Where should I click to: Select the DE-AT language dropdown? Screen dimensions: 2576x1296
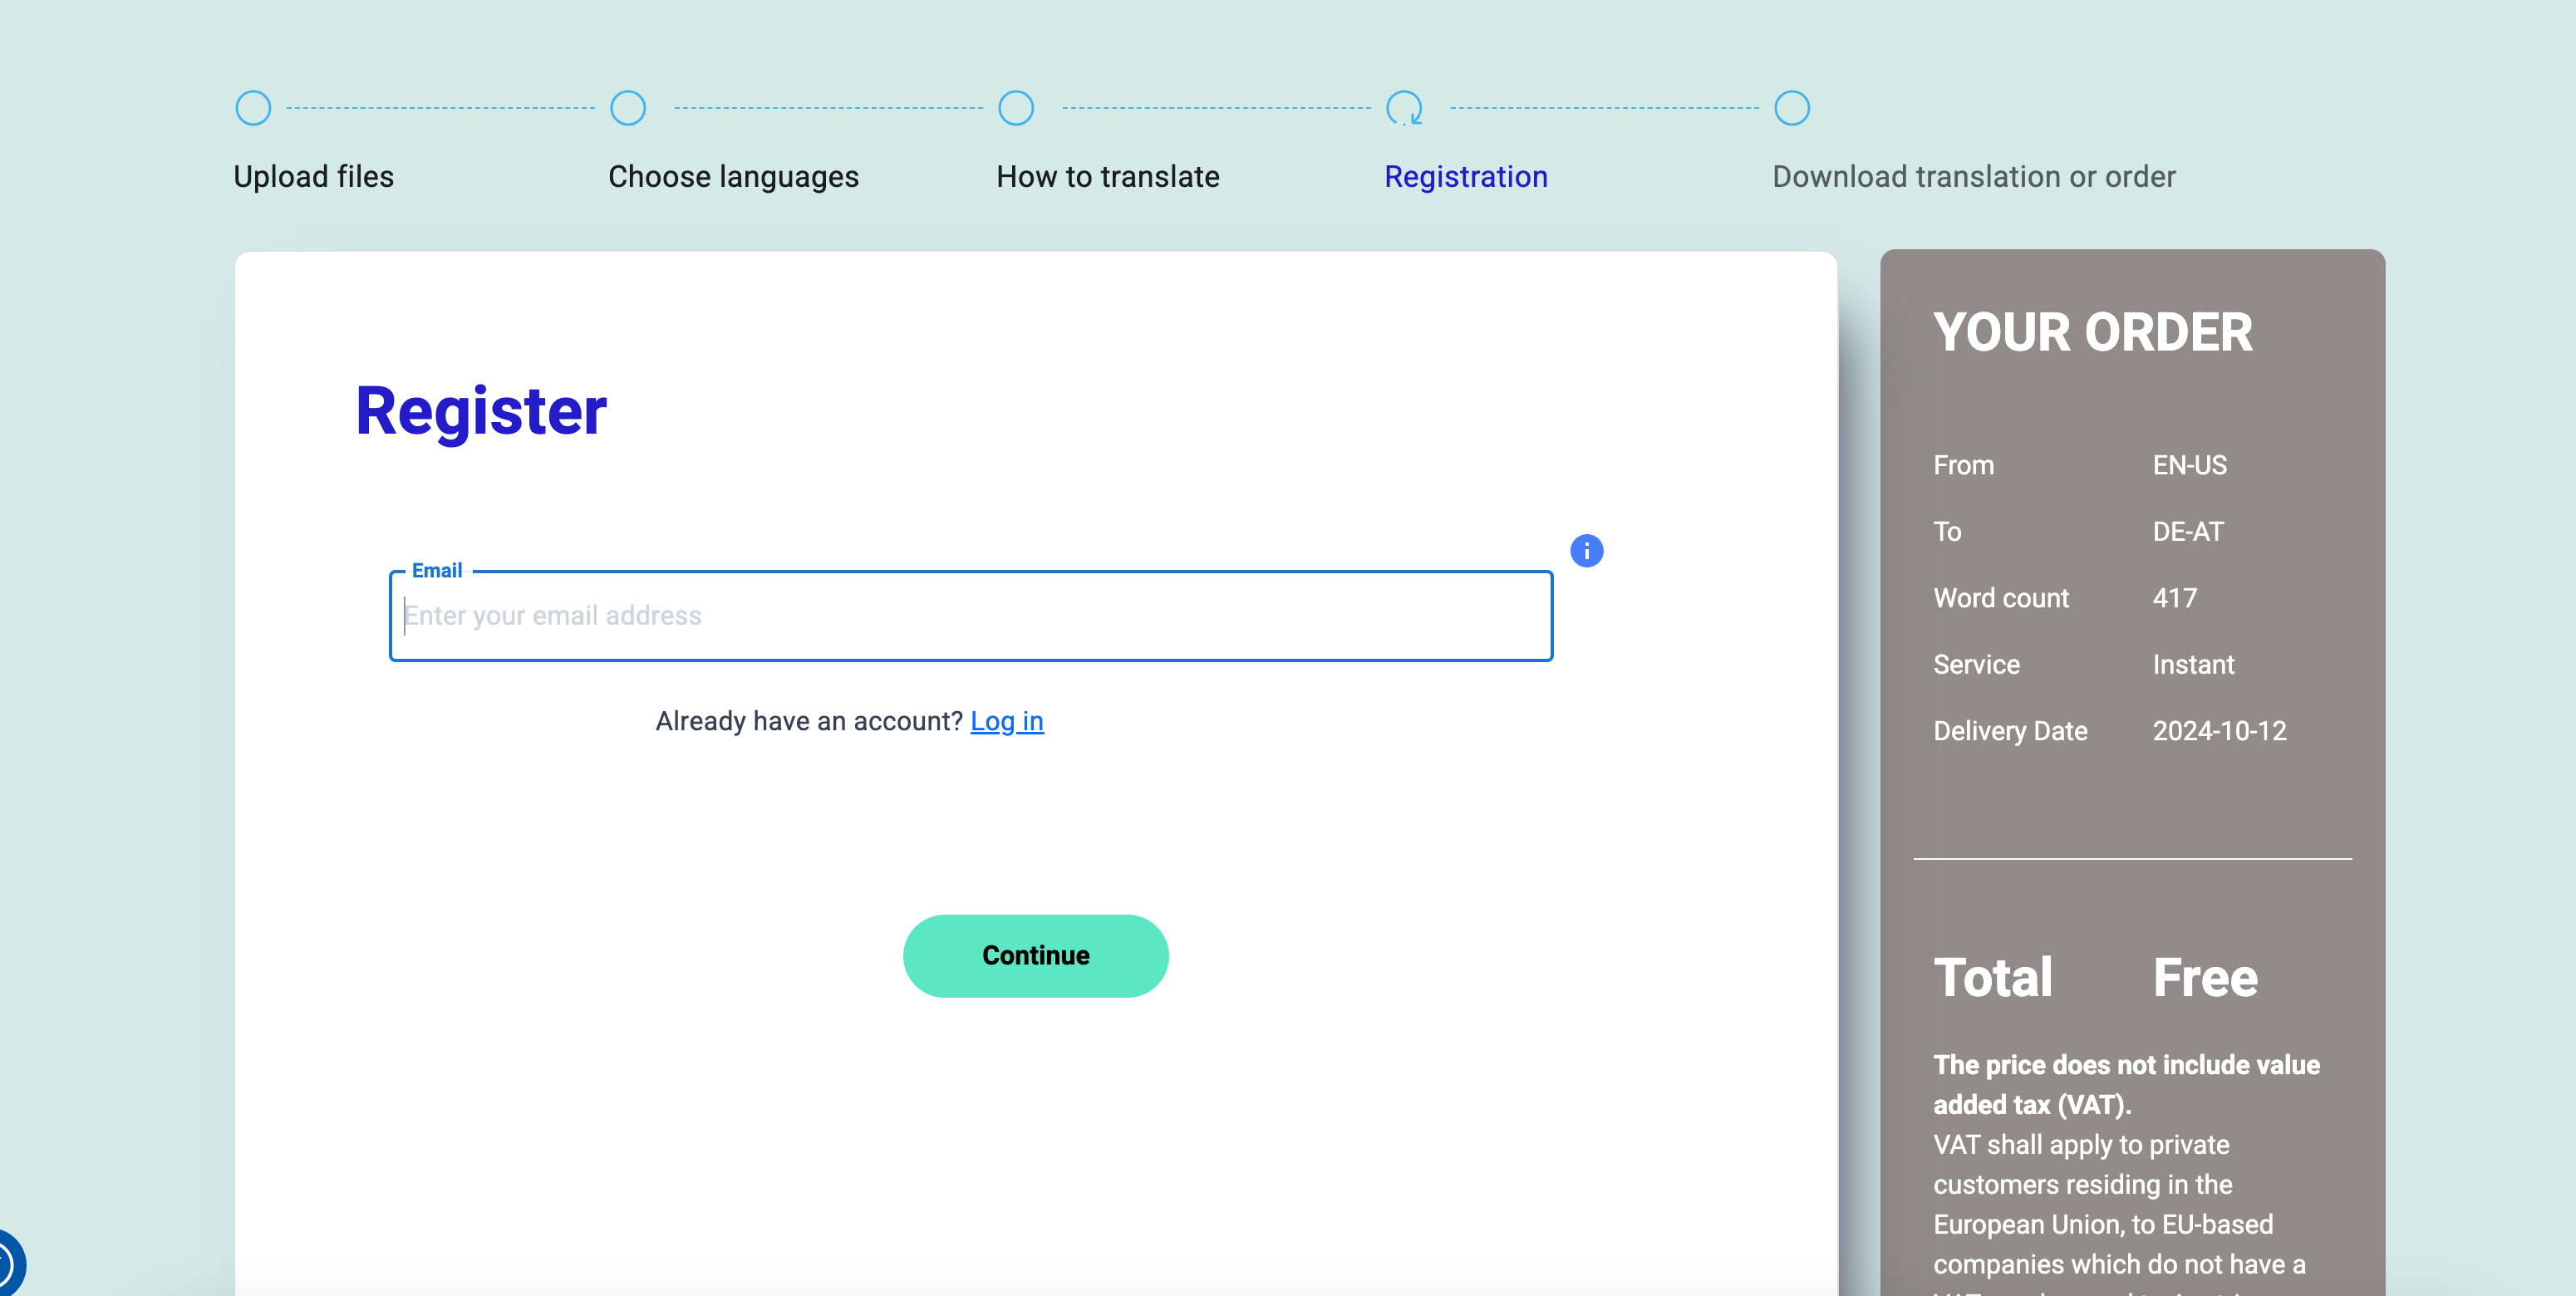(2189, 533)
